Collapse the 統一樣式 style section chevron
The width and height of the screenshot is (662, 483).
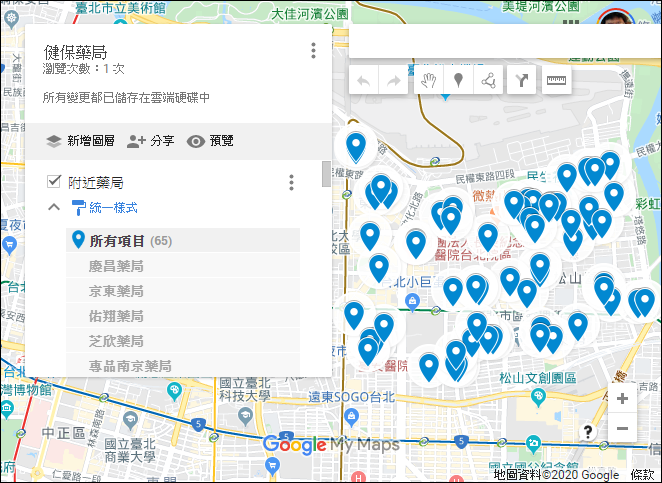click(54, 207)
